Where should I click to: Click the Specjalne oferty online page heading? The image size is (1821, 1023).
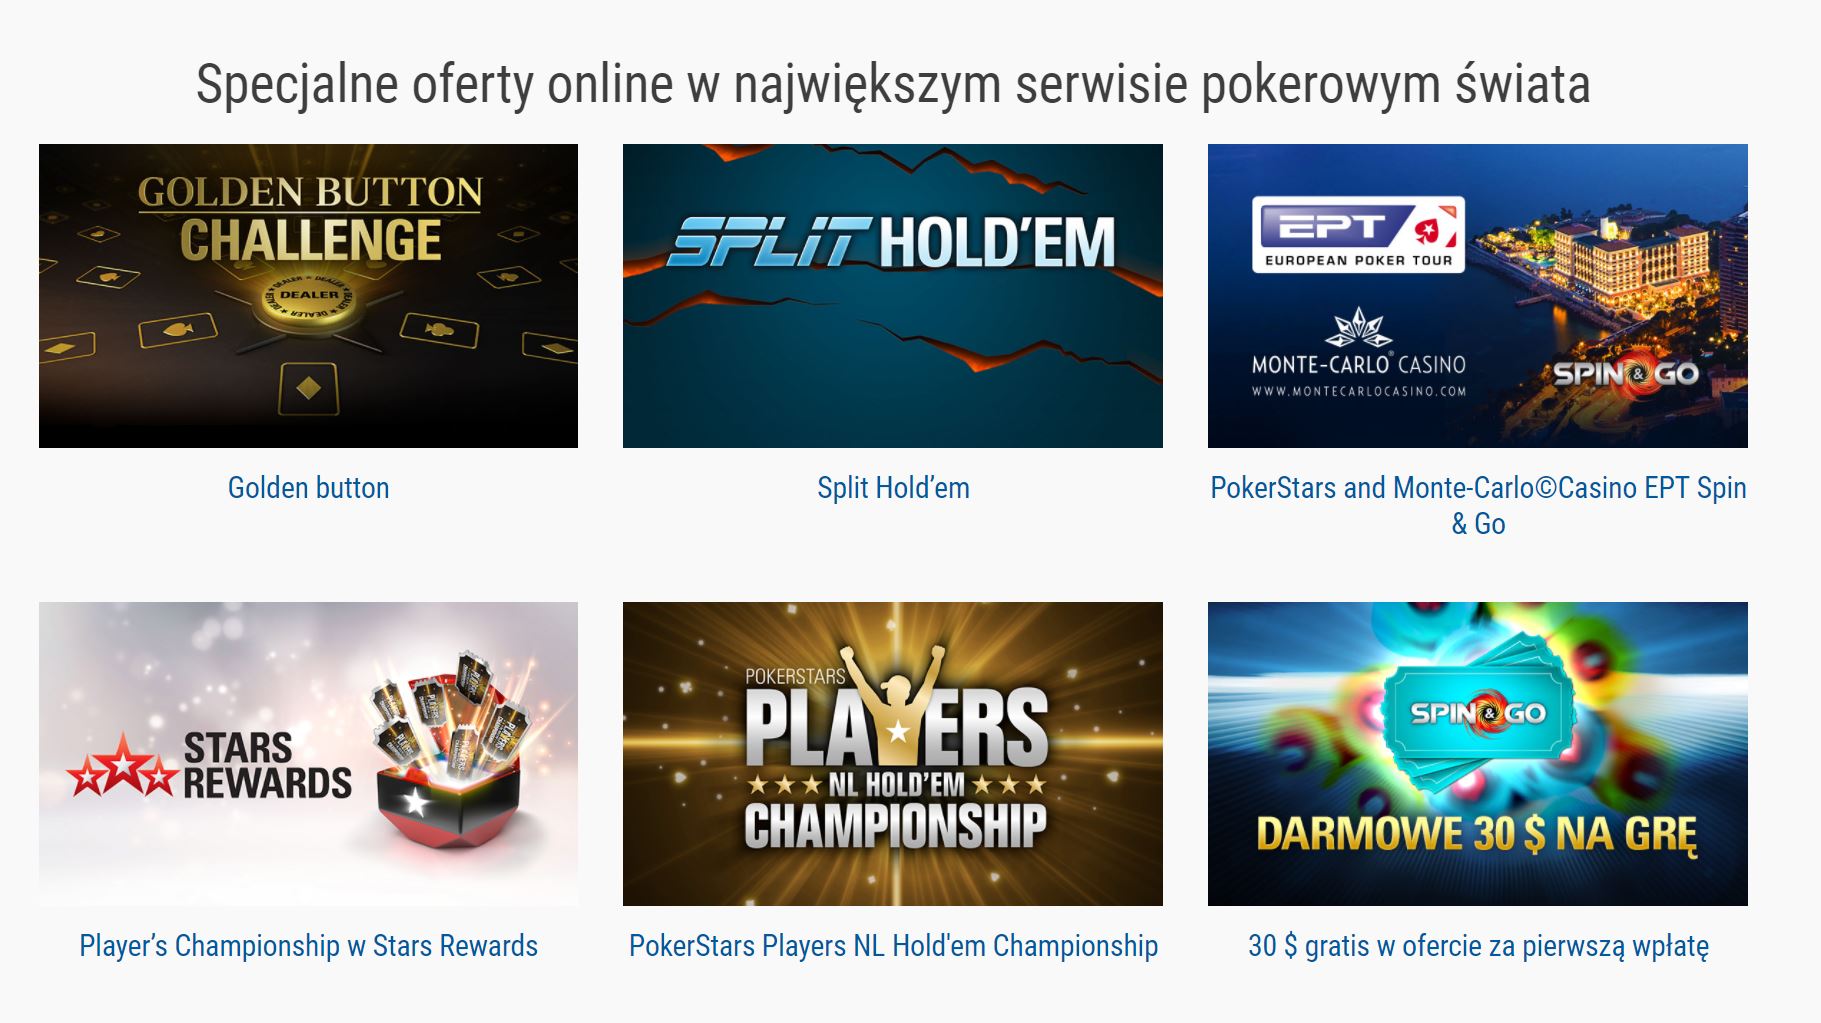(x=893, y=83)
